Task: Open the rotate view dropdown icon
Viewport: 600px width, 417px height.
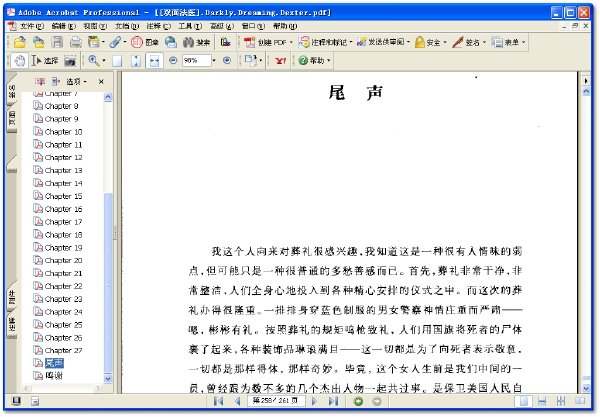Action: tap(253, 60)
